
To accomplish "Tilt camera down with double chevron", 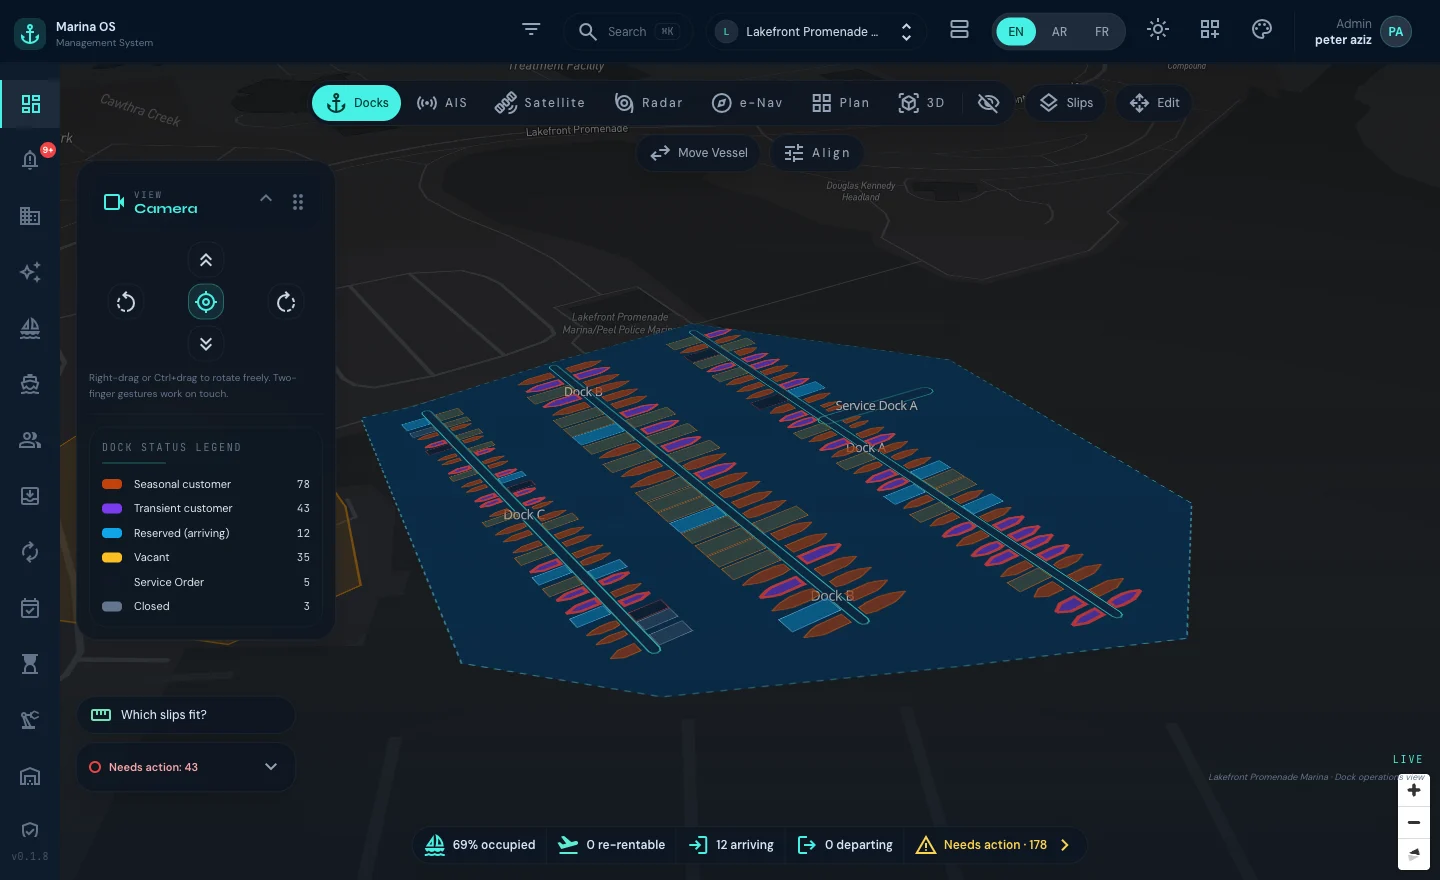I will [x=206, y=344].
